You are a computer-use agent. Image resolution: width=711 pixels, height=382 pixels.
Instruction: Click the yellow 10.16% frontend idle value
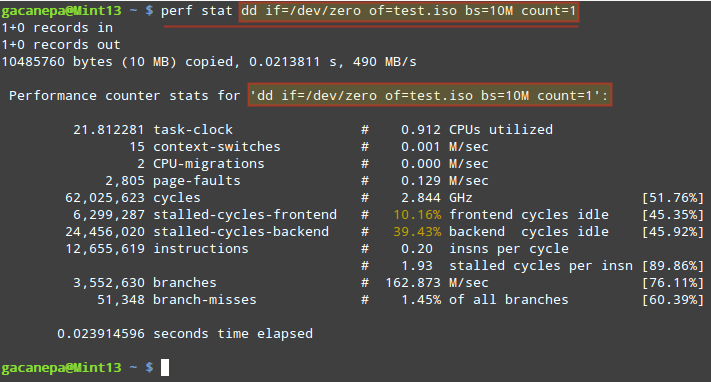417,215
